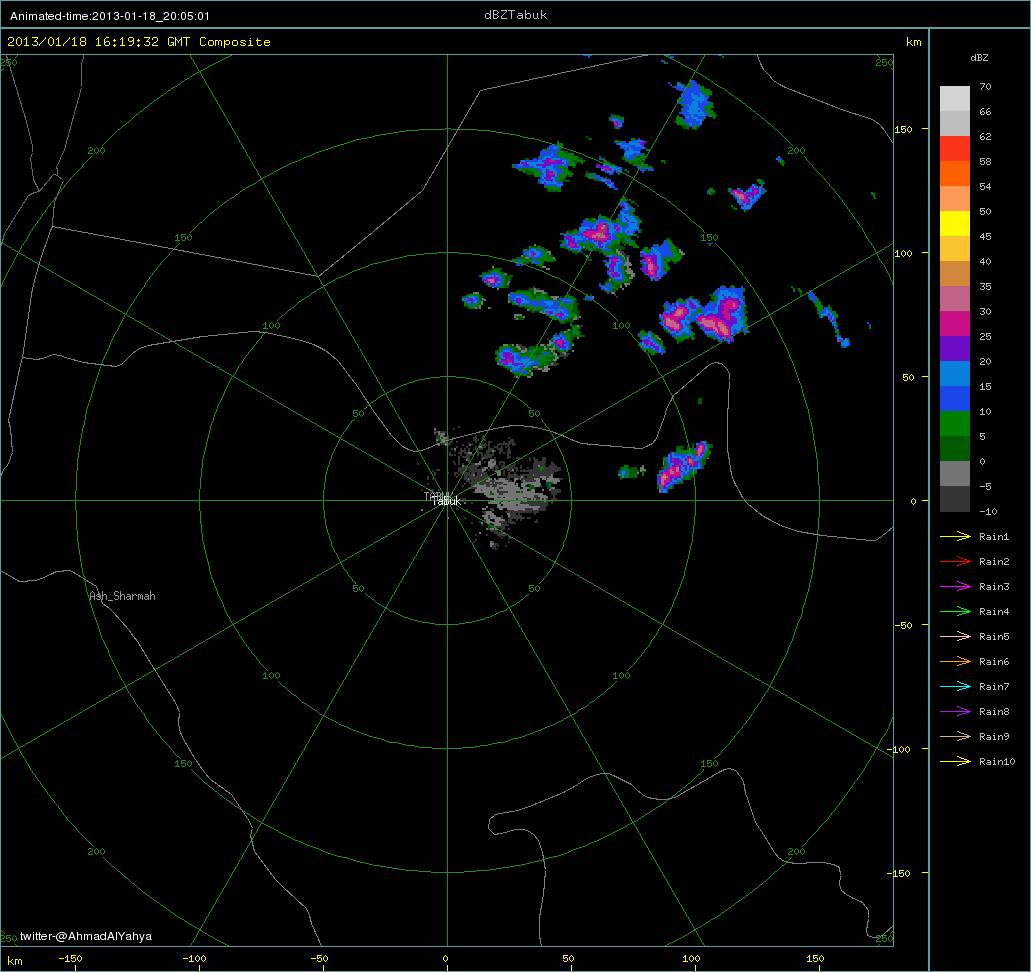Screen dimensions: 1031x972
Task: Select the light blue 15–20 dBZ legend swatch
Action: 955,374
